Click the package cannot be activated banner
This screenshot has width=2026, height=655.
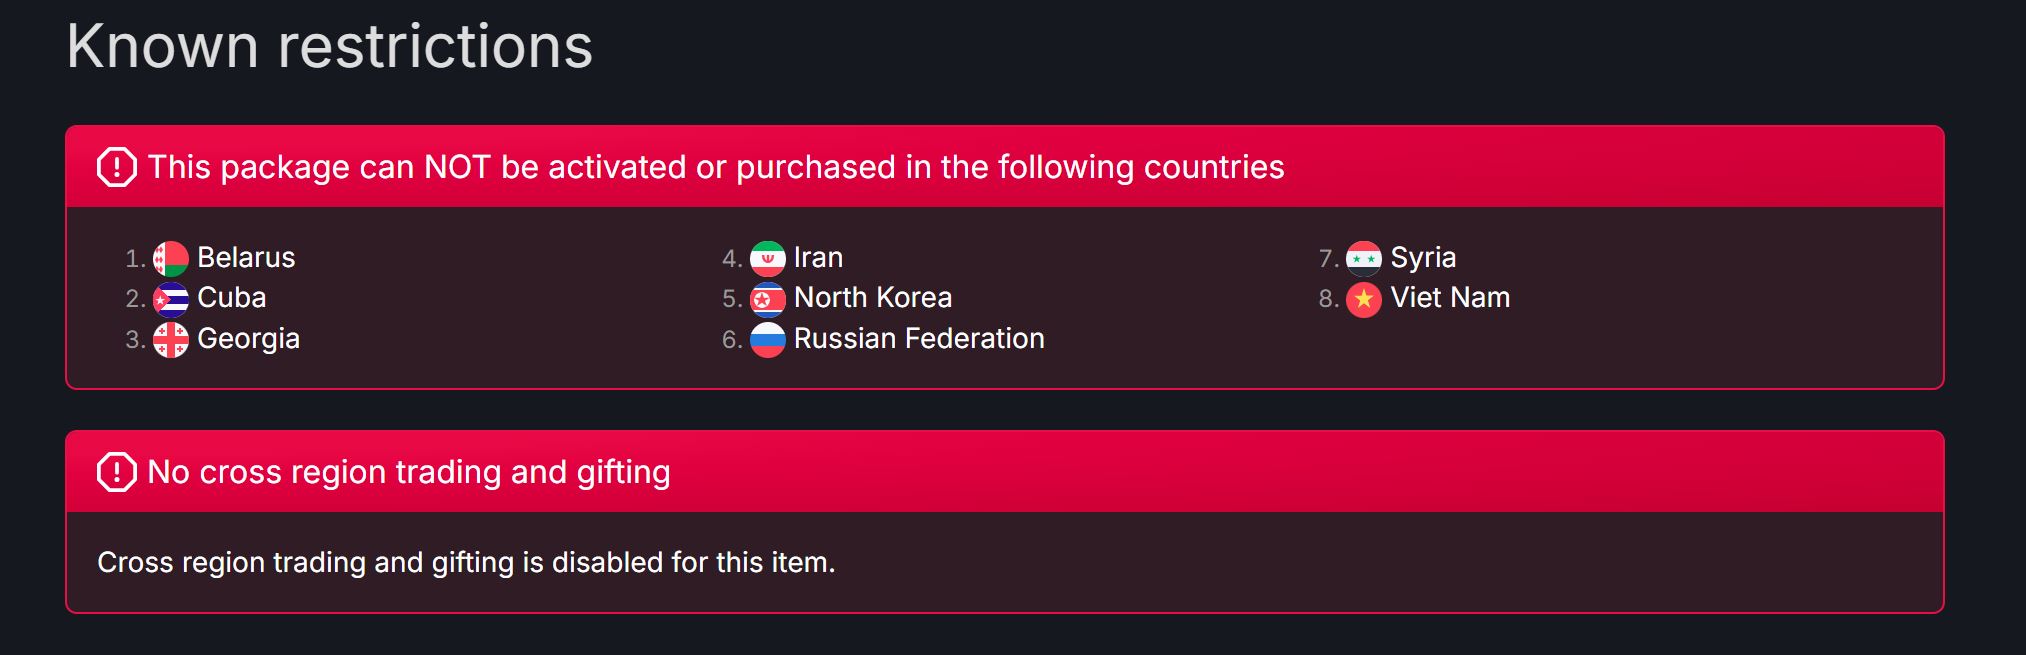coord(1005,167)
